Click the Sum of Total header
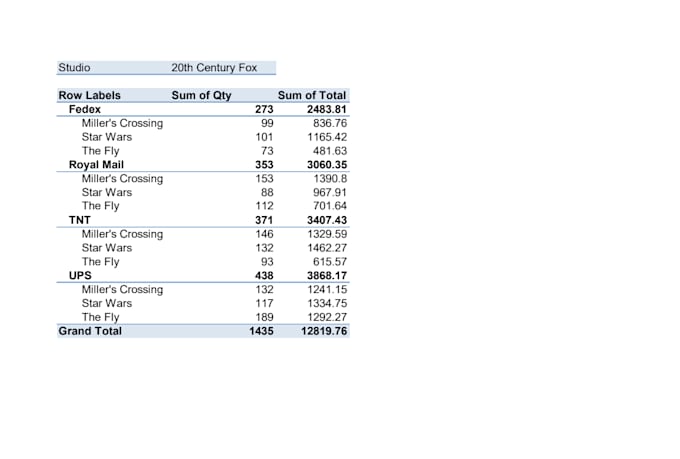 click(x=312, y=95)
